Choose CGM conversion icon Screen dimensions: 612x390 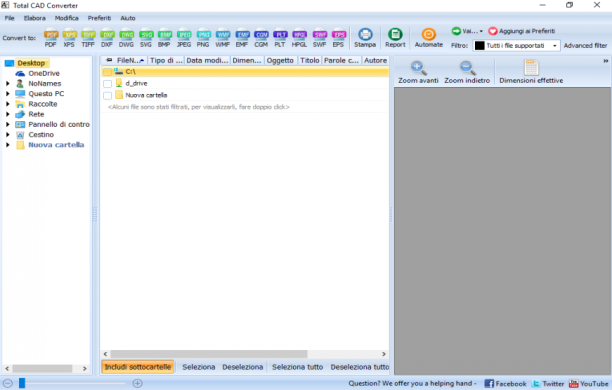click(x=261, y=38)
